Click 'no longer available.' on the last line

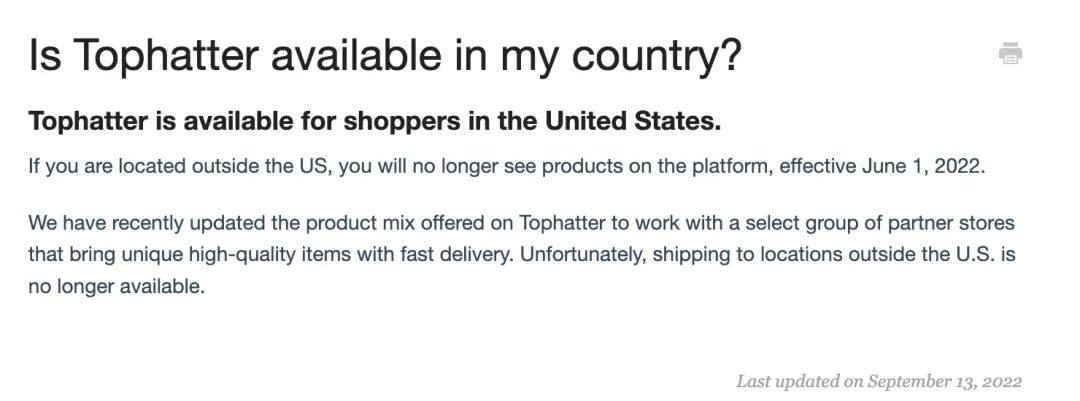(x=116, y=286)
